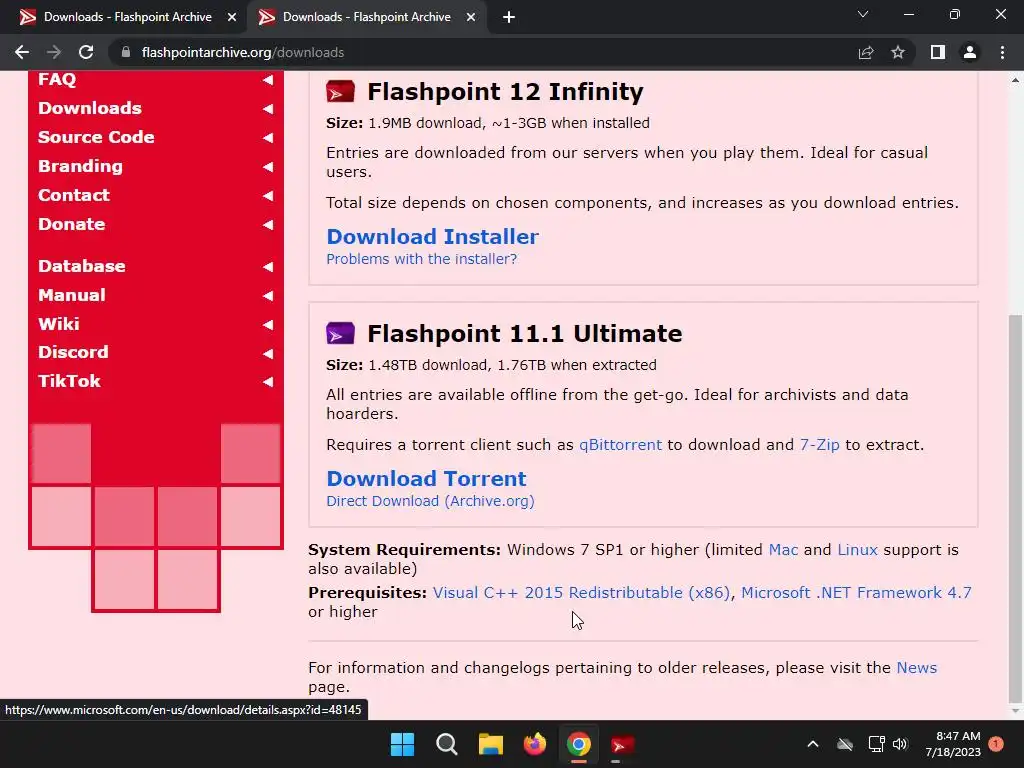
Task: Open the TikTok sidebar link
Action: tap(69, 381)
